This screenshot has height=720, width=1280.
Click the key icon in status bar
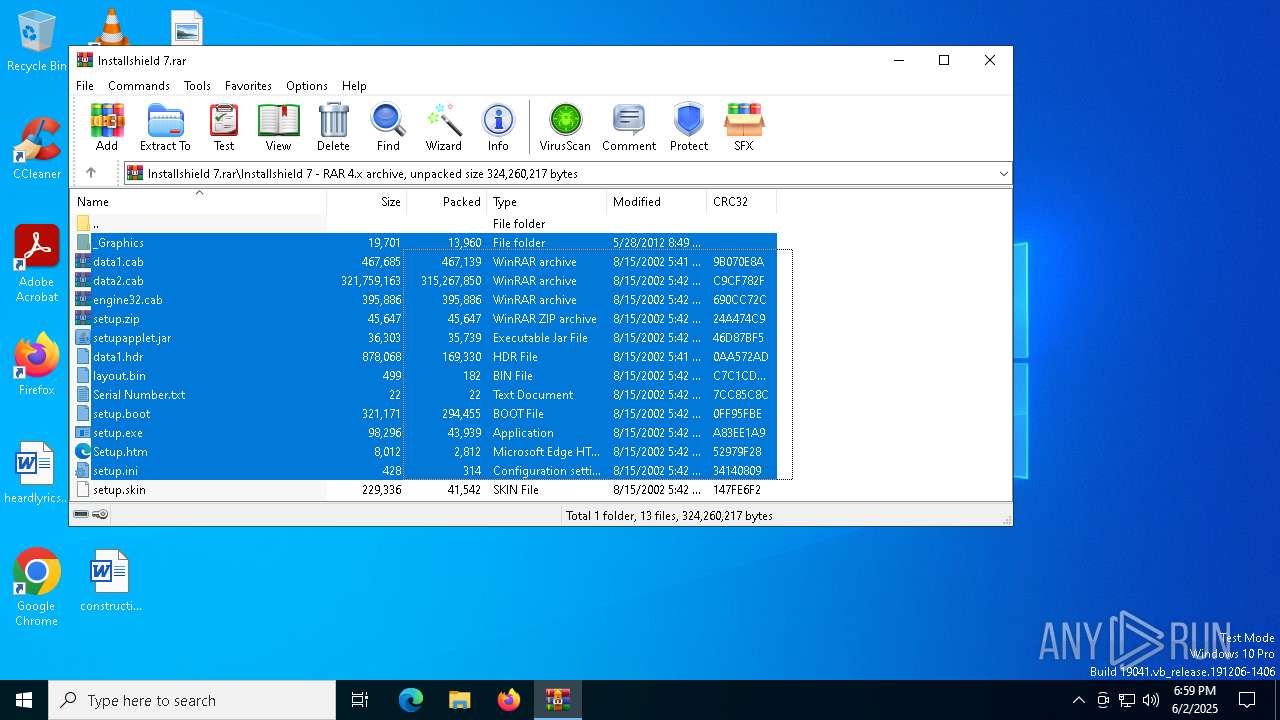[100, 514]
